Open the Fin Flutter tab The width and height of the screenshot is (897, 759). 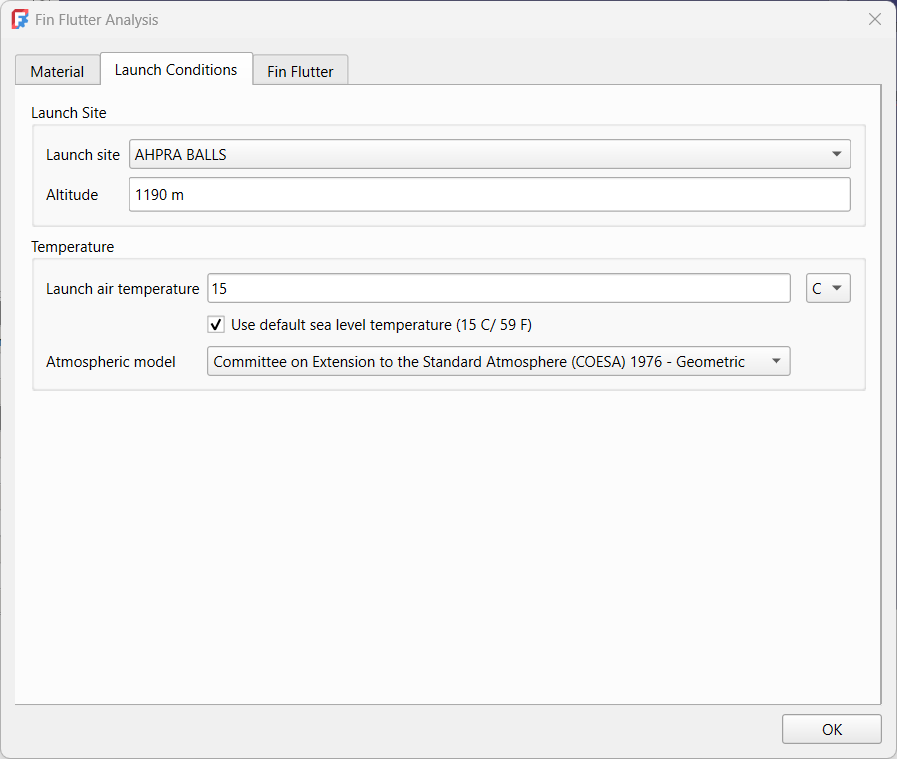tap(300, 72)
